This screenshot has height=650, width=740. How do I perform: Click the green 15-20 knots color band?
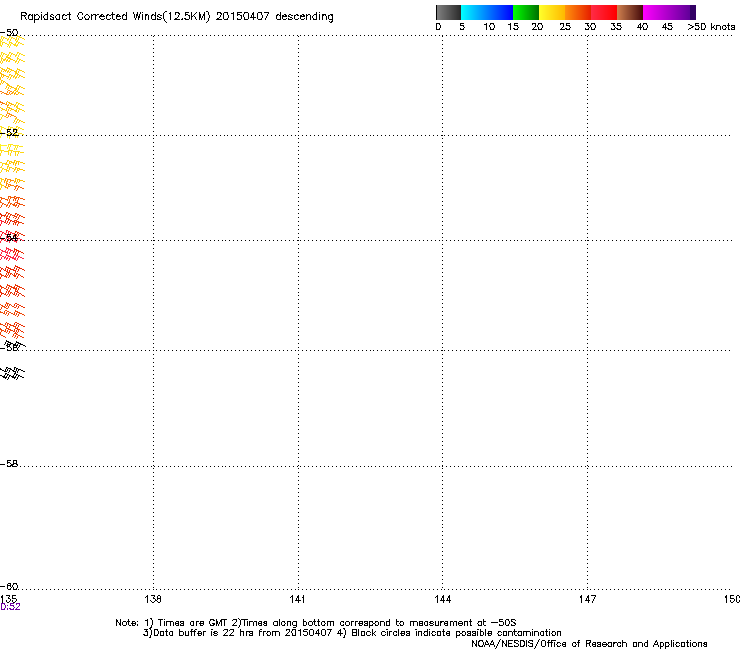click(526, 12)
